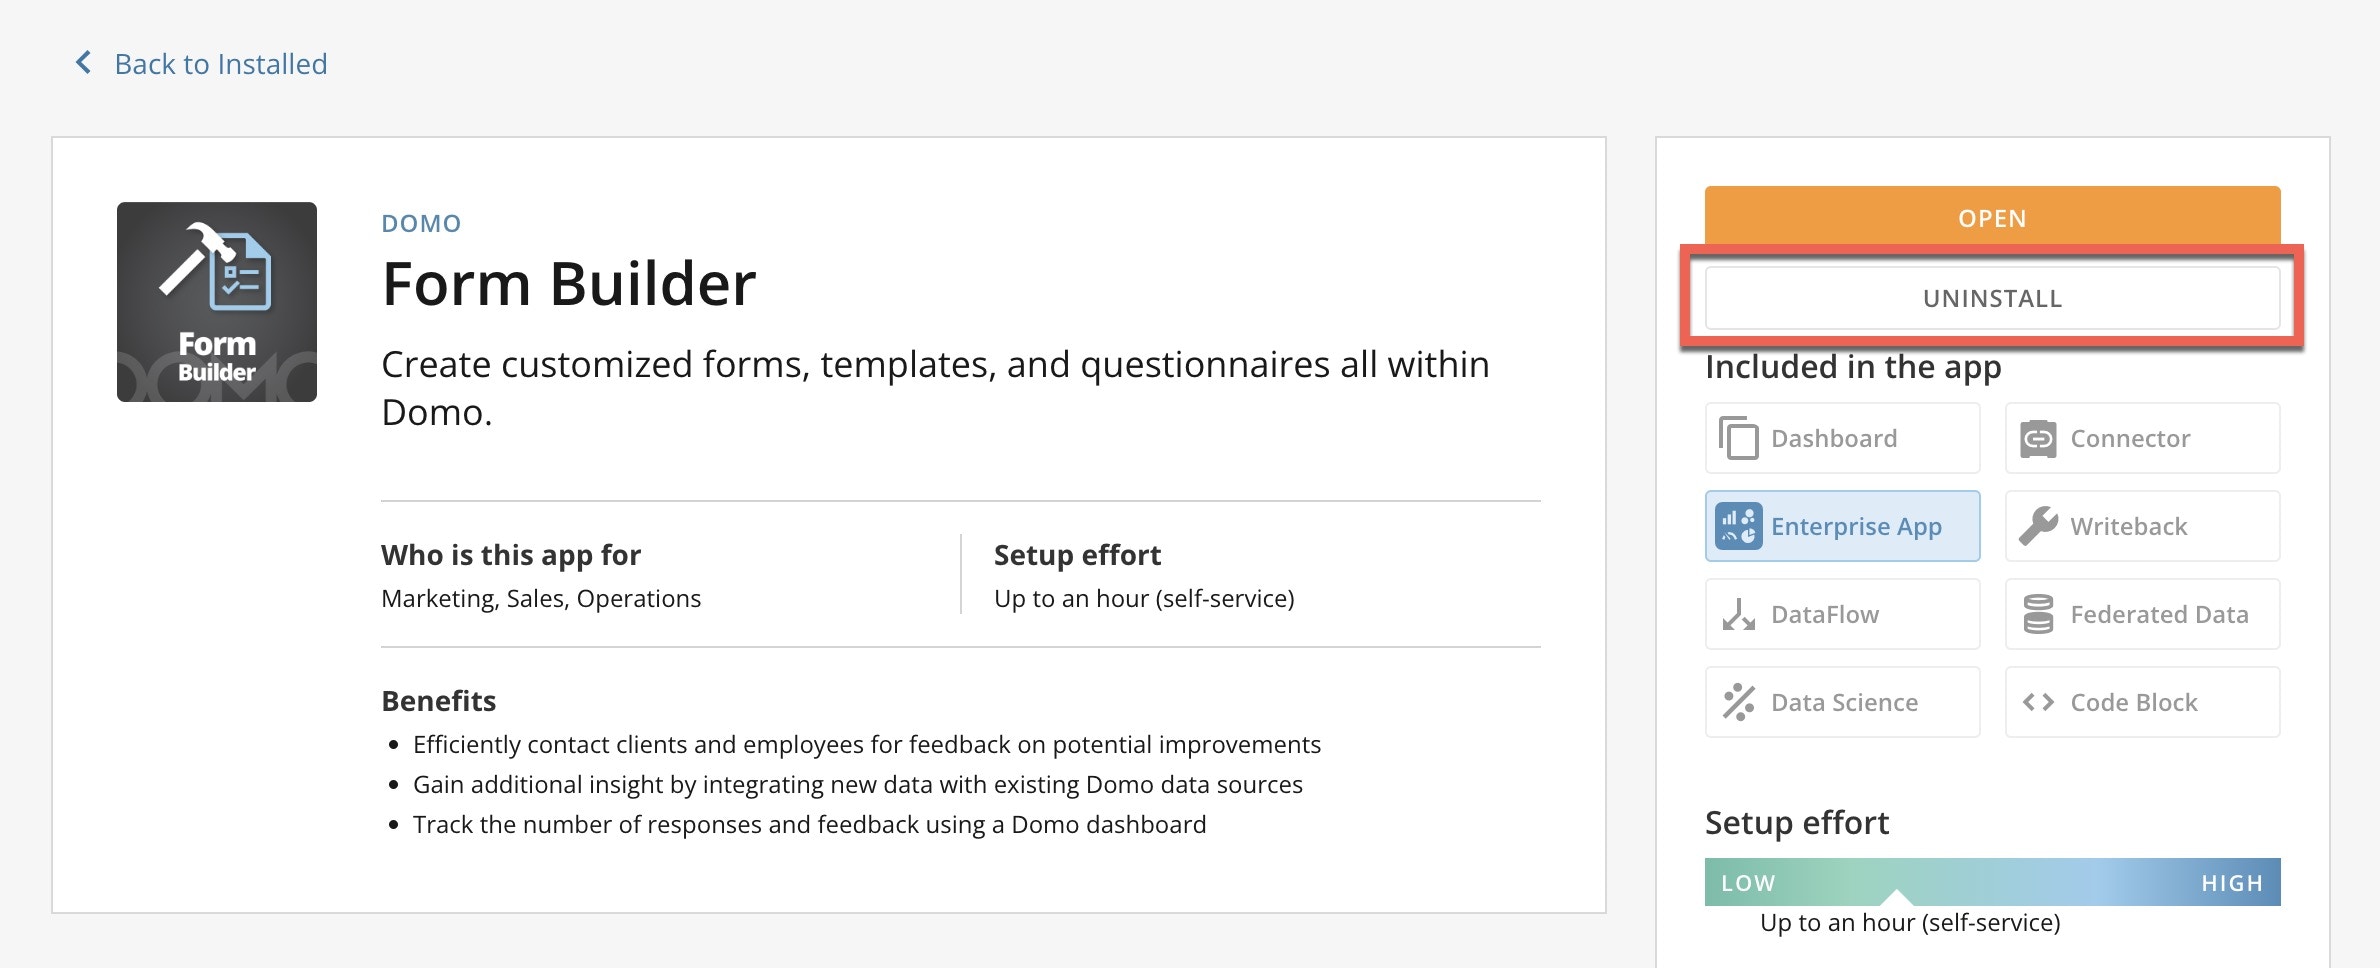The height and width of the screenshot is (968, 2380).
Task: Click the Form Builder title heading
Action: click(x=569, y=284)
